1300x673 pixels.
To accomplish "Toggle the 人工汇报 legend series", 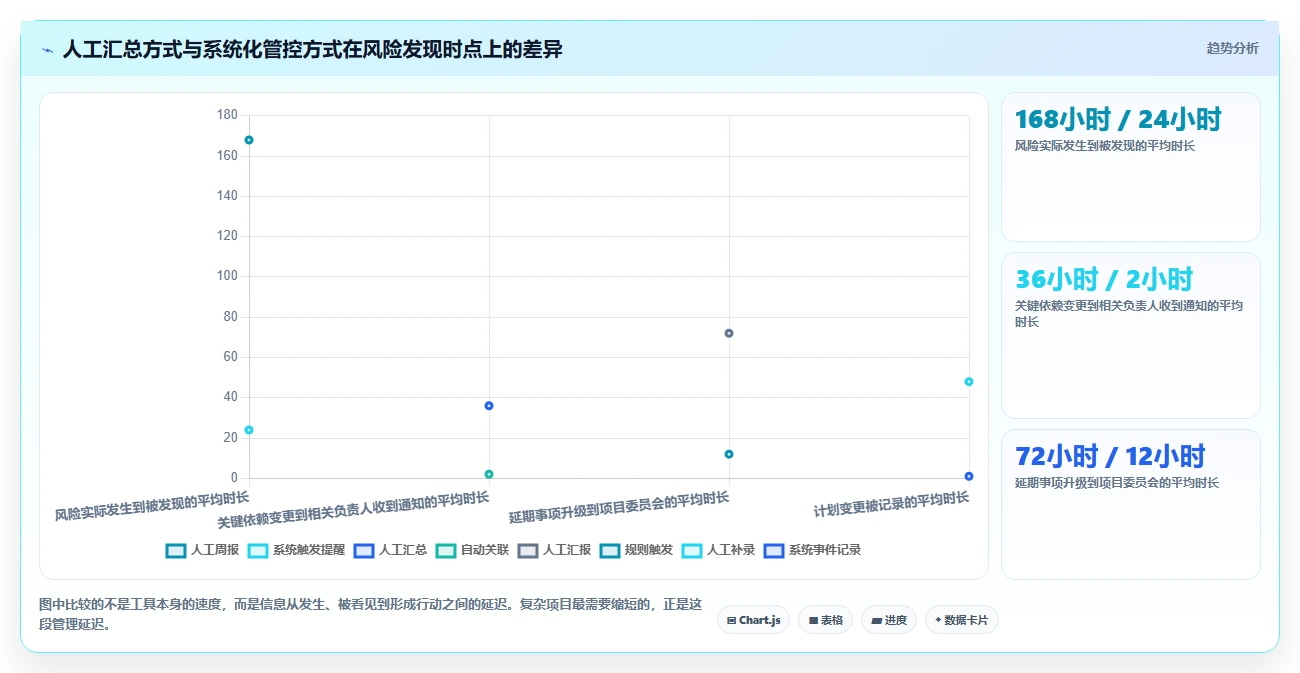I will pyautogui.click(x=554, y=550).
